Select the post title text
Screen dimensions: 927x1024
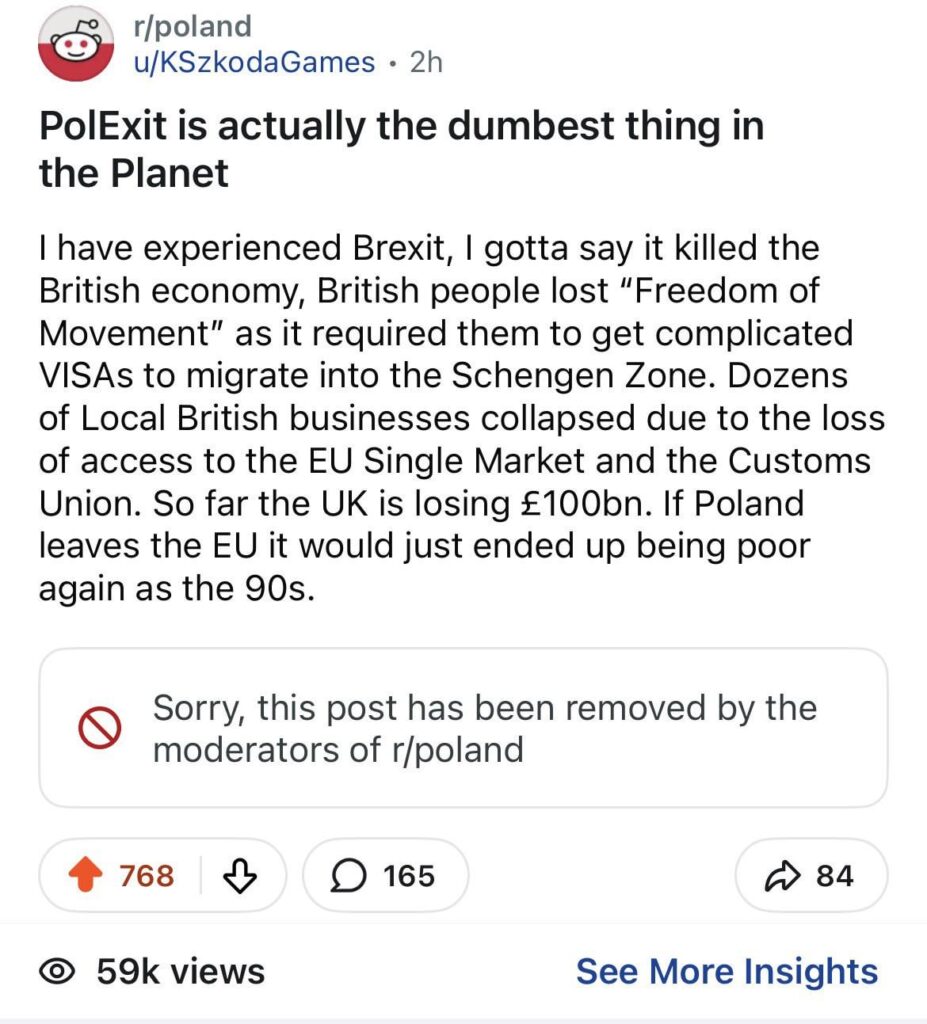point(400,147)
